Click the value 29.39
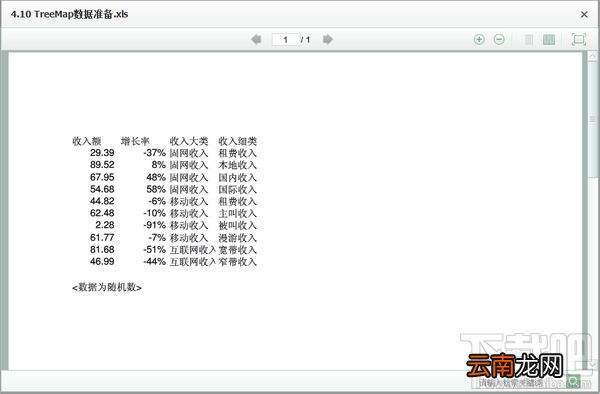 pos(102,153)
